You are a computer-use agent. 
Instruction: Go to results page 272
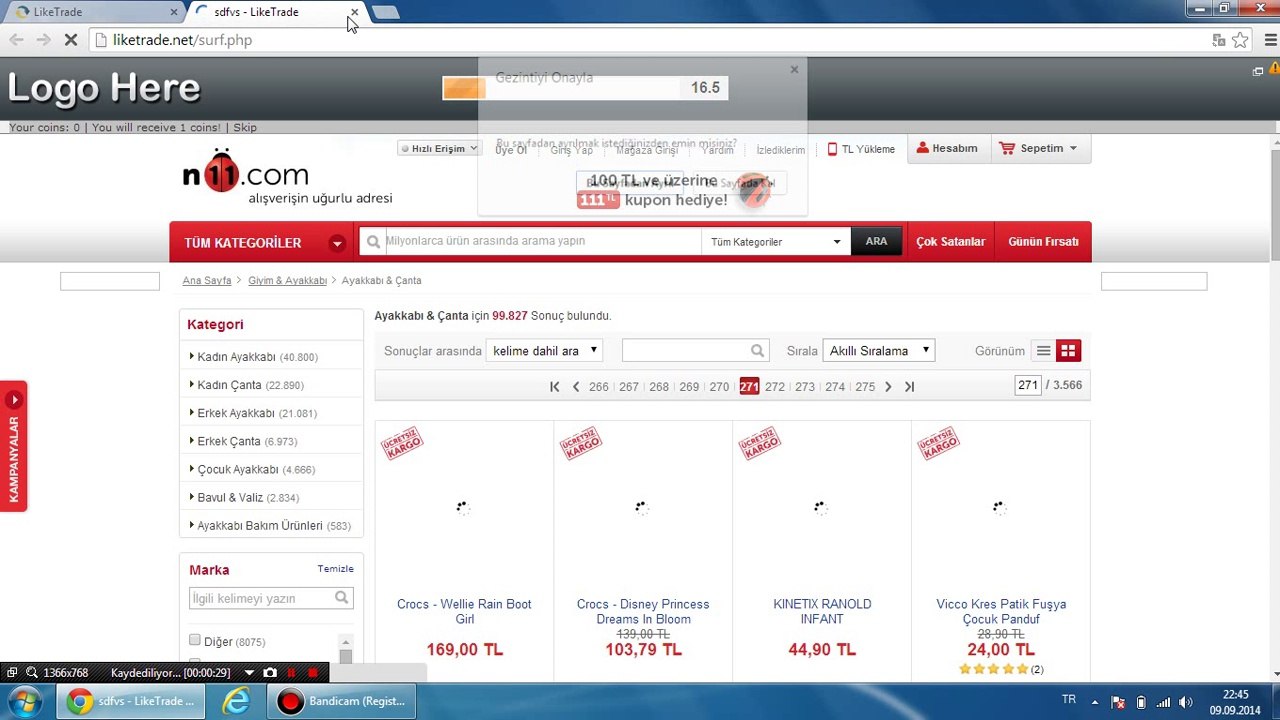[x=775, y=387]
